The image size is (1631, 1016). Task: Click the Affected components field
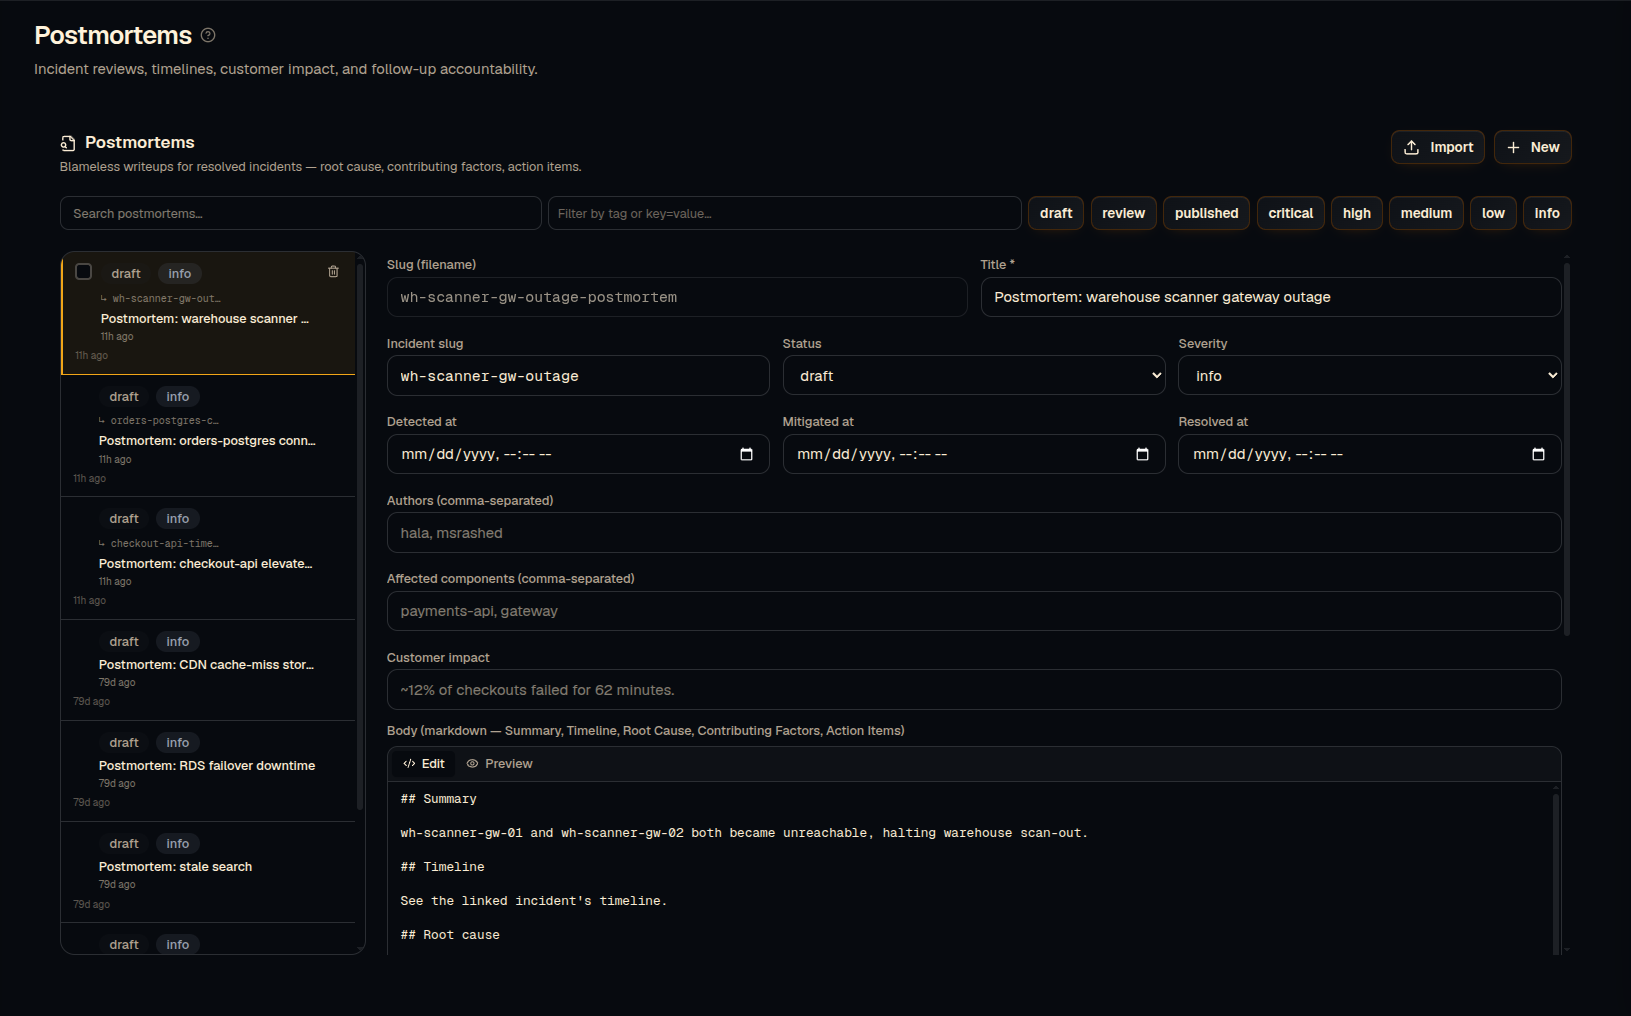click(974, 611)
